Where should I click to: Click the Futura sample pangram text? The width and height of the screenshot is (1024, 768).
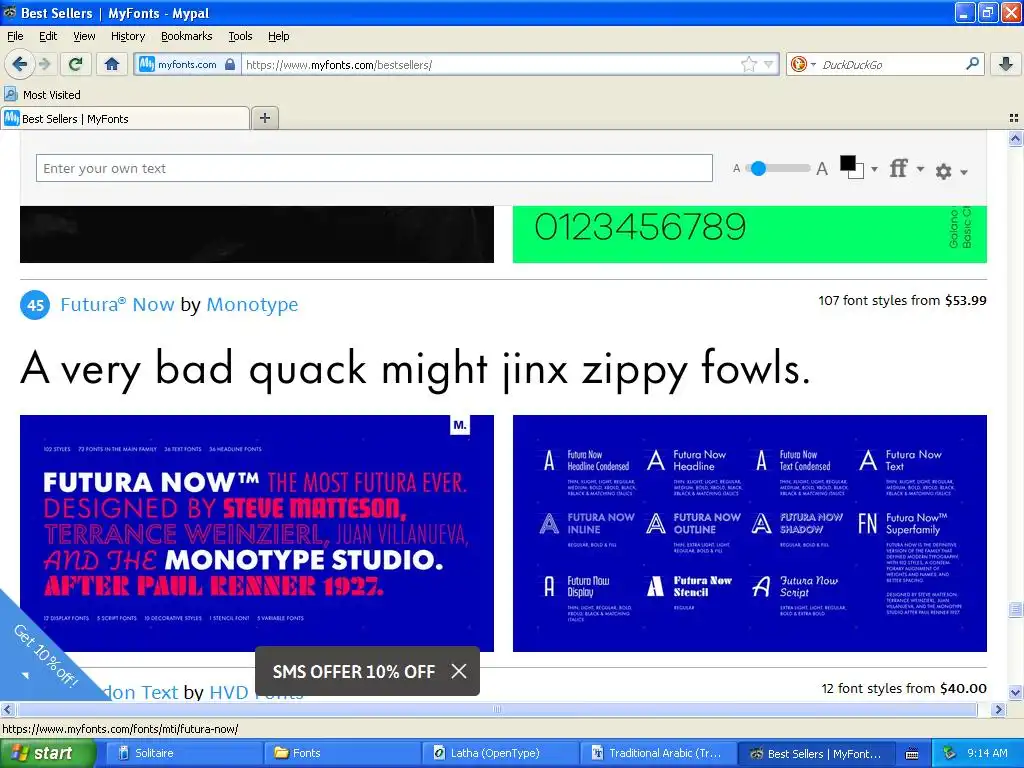tap(415, 370)
